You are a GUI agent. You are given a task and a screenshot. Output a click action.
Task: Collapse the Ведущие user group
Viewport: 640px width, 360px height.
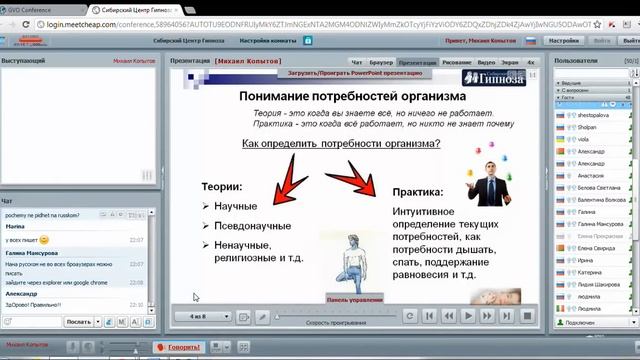coord(593,83)
